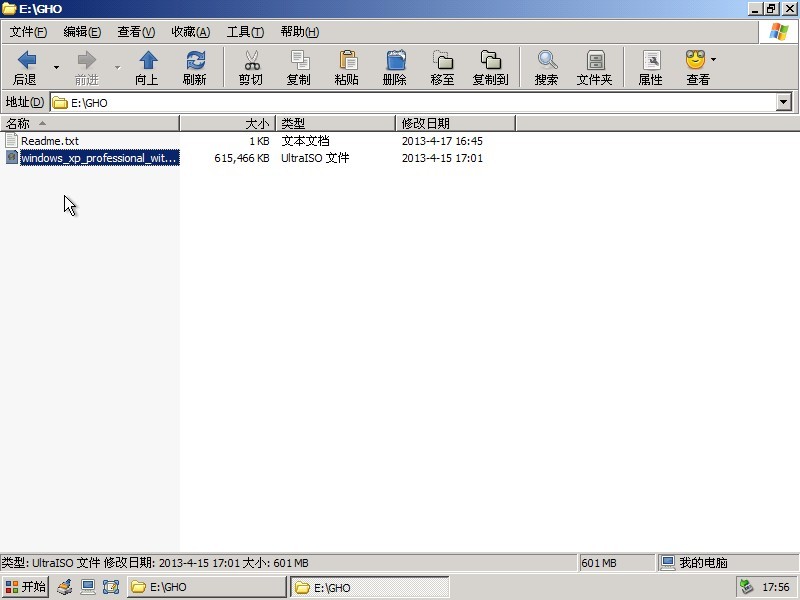Click the address bar path field
Viewport: 800px width, 600px height.
point(400,102)
